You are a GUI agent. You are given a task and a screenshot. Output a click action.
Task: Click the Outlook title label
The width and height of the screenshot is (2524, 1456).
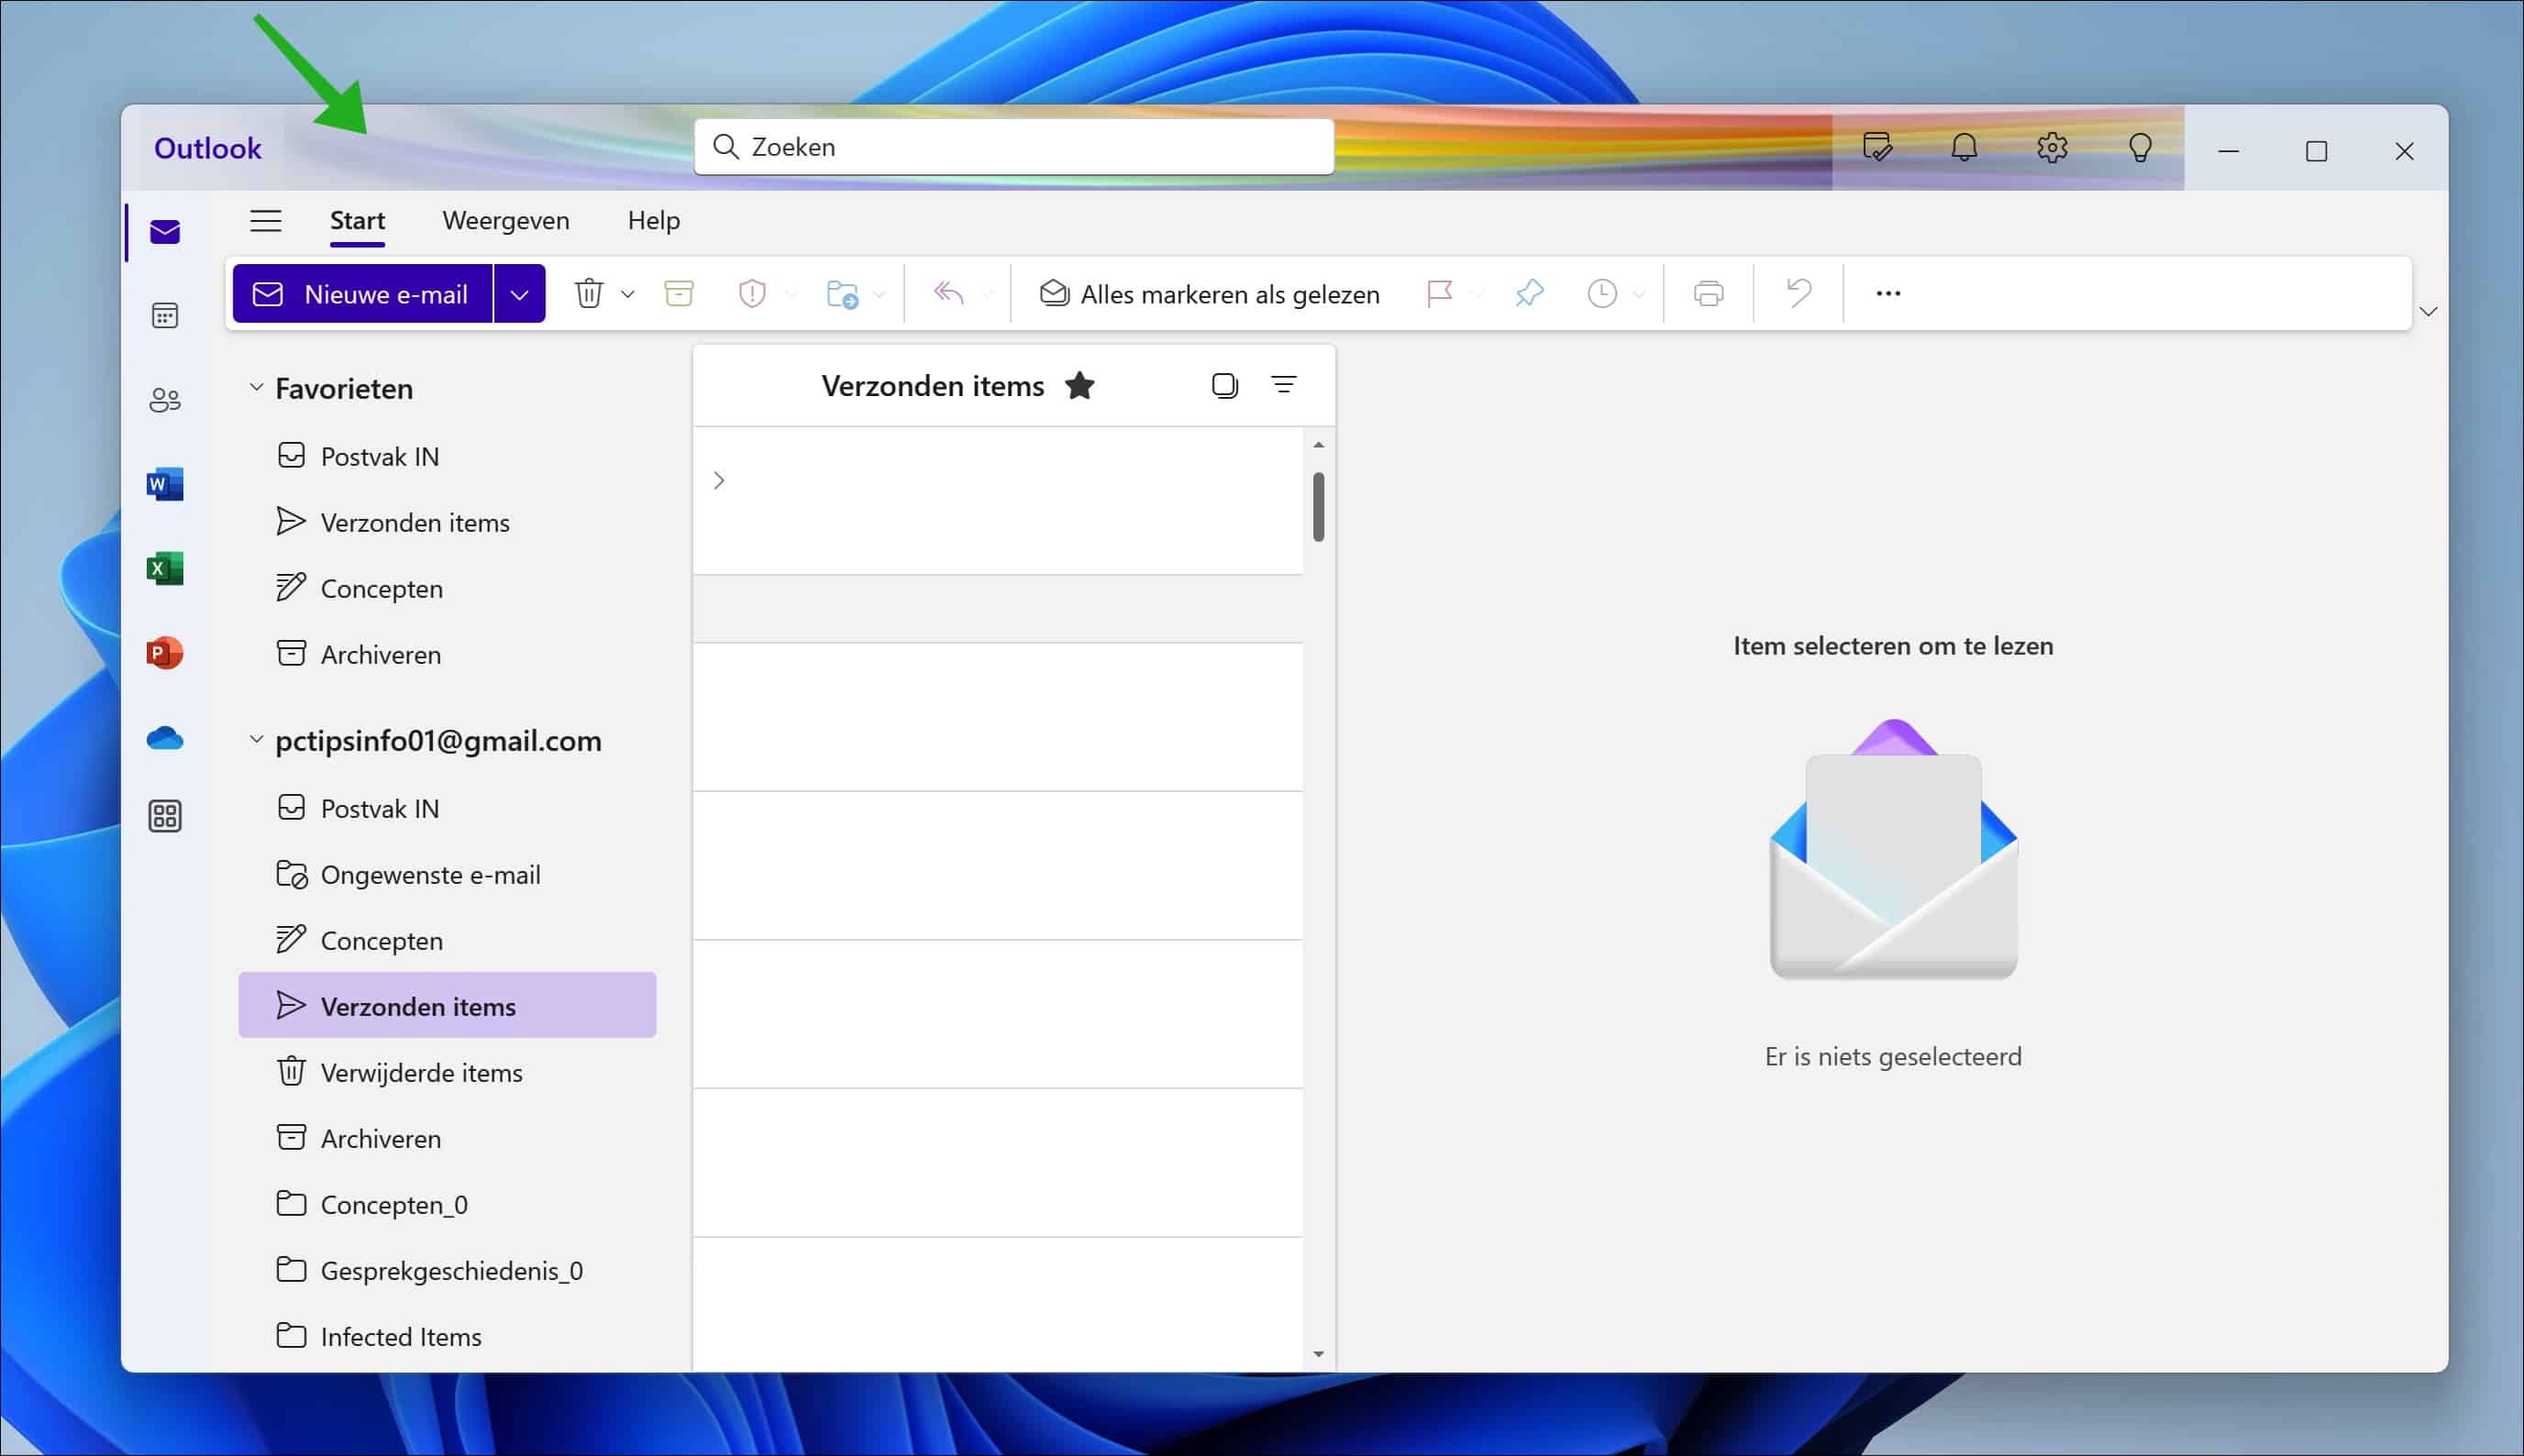point(208,148)
